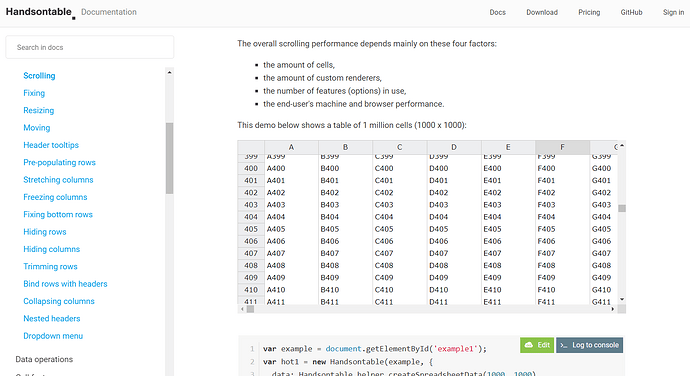Open the Nested headers docs page
690x376 pixels.
(51, 319)
